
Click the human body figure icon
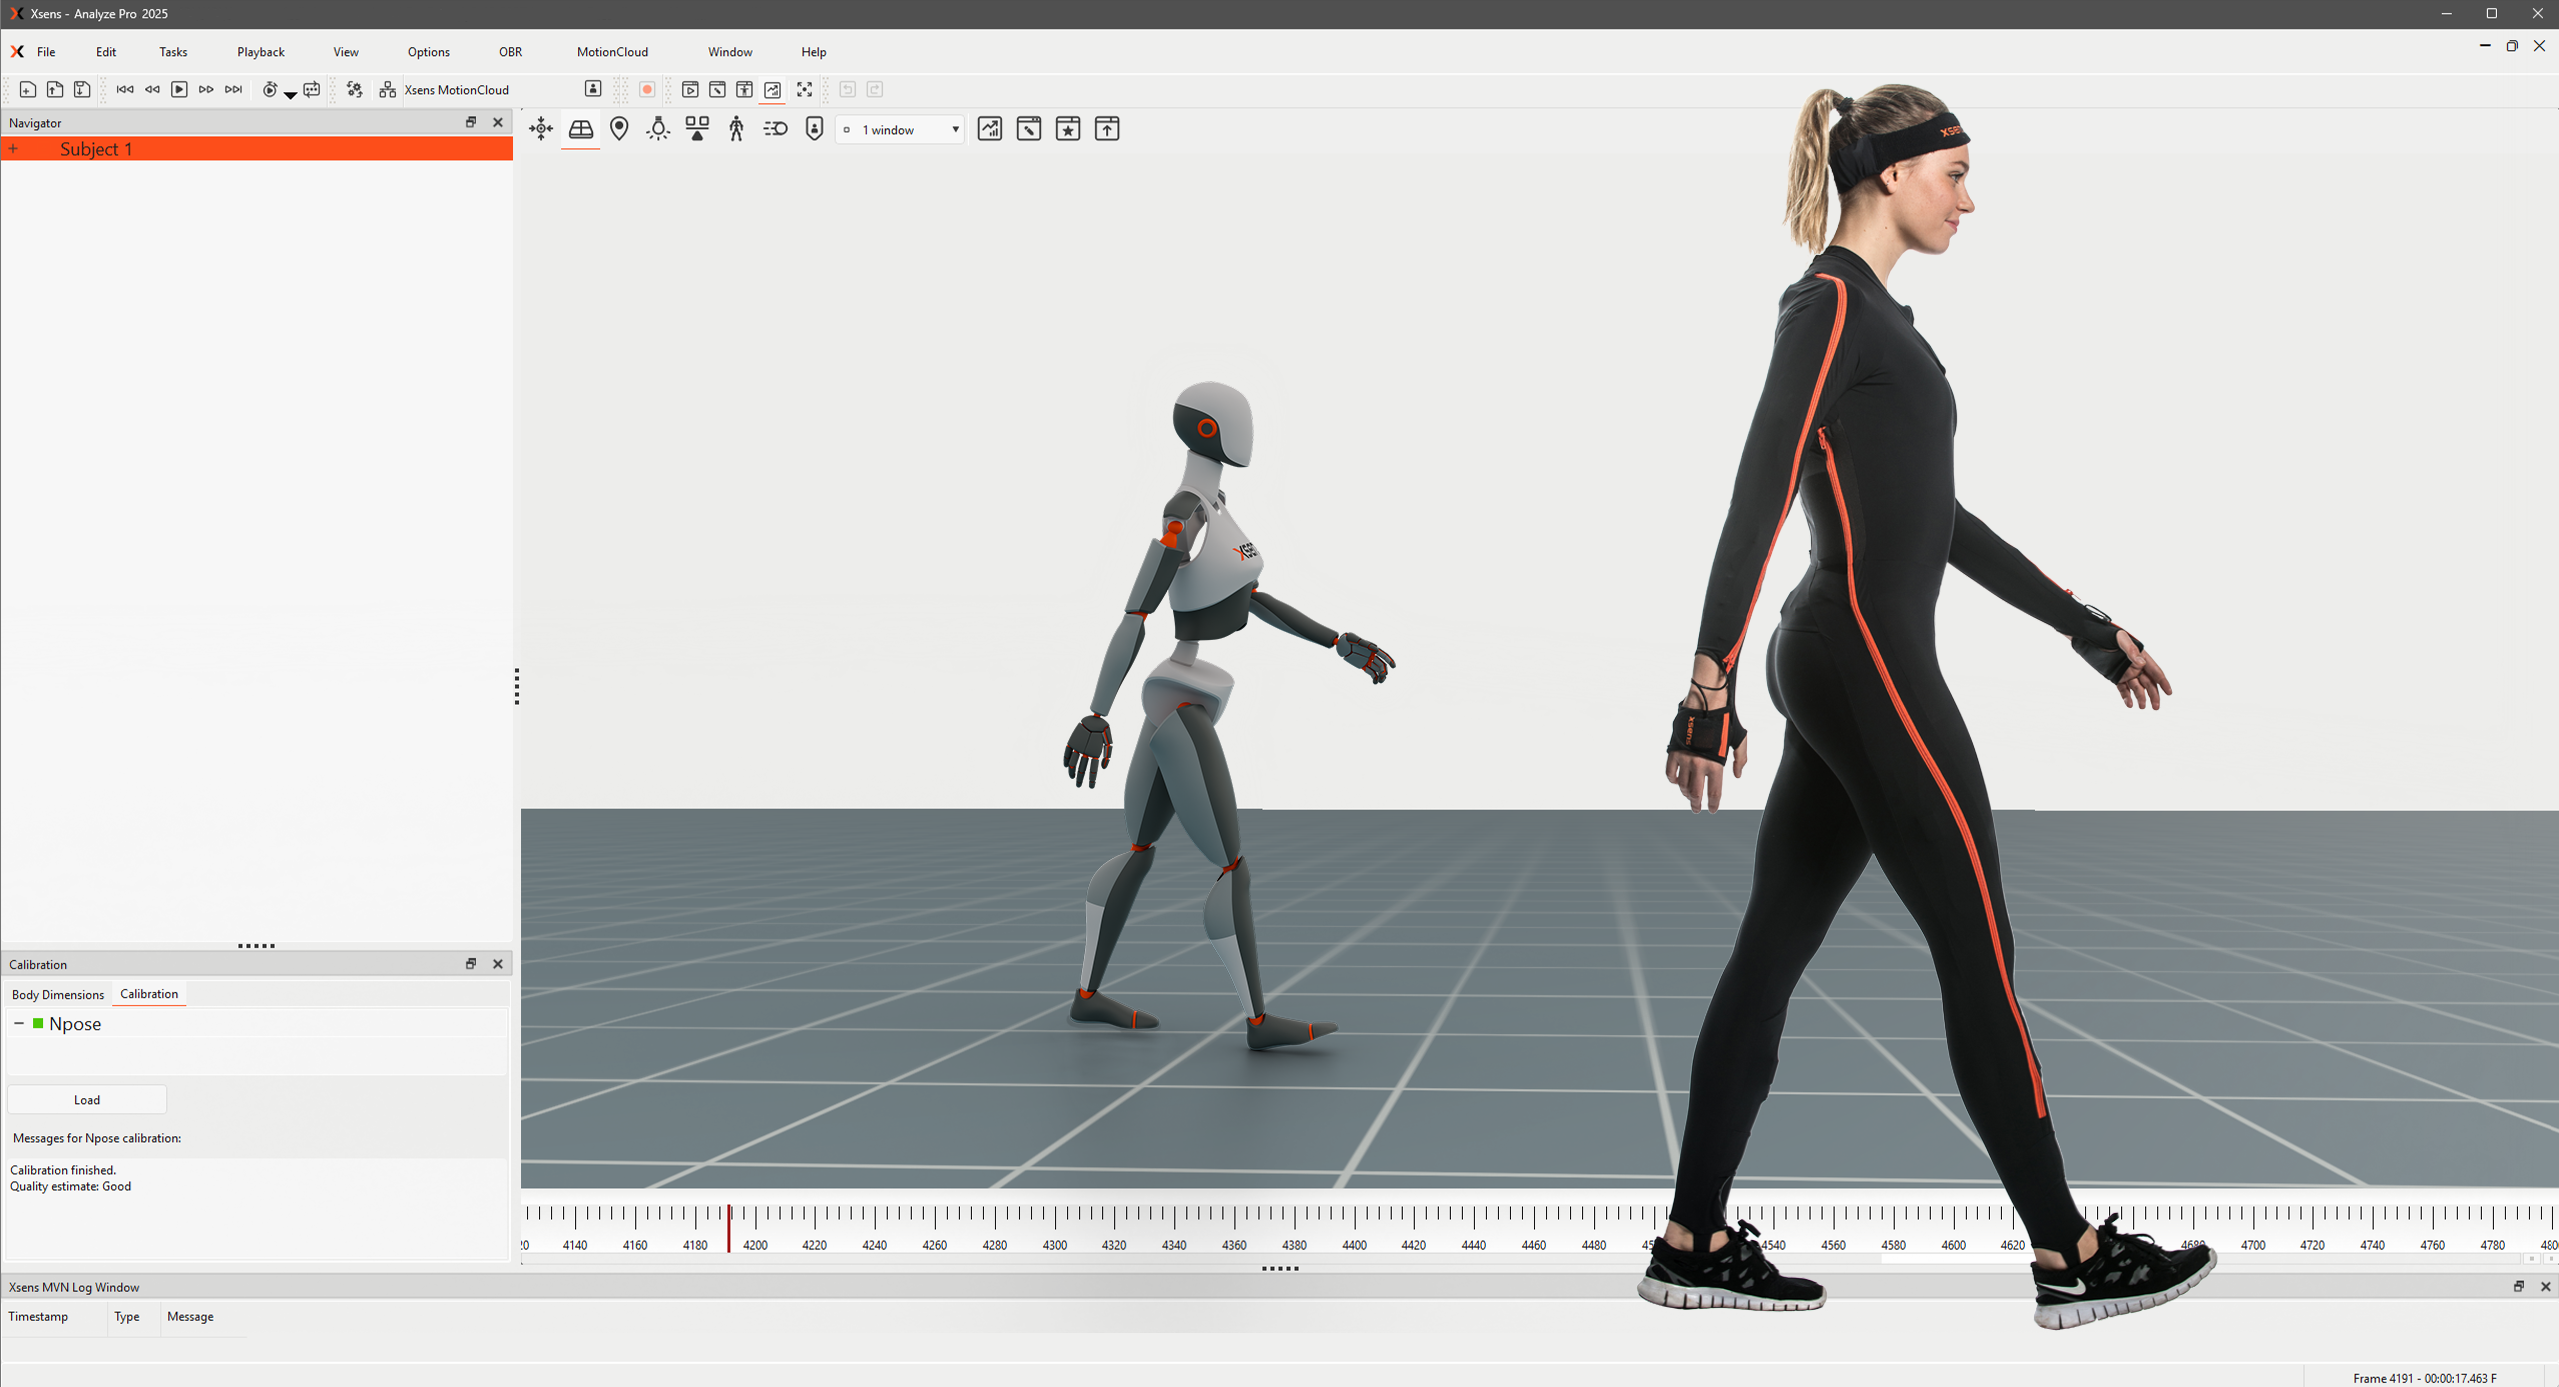tap(736, 129)
